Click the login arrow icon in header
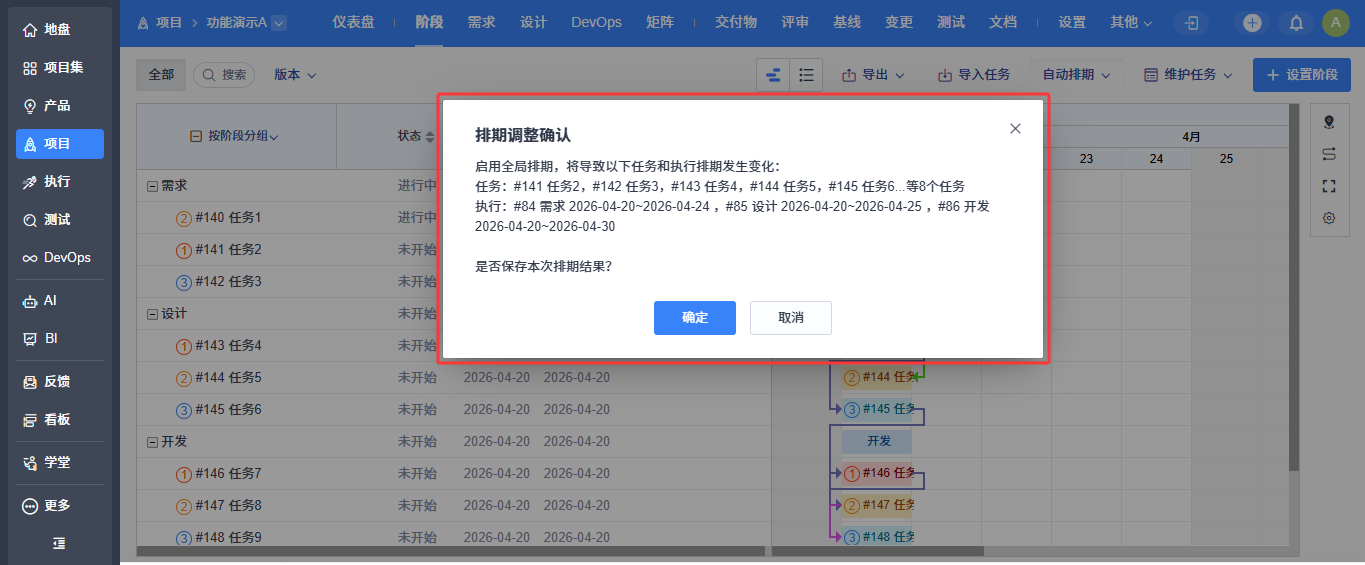The width and height of the screenshot is (1365, 565). (1191, 23)
